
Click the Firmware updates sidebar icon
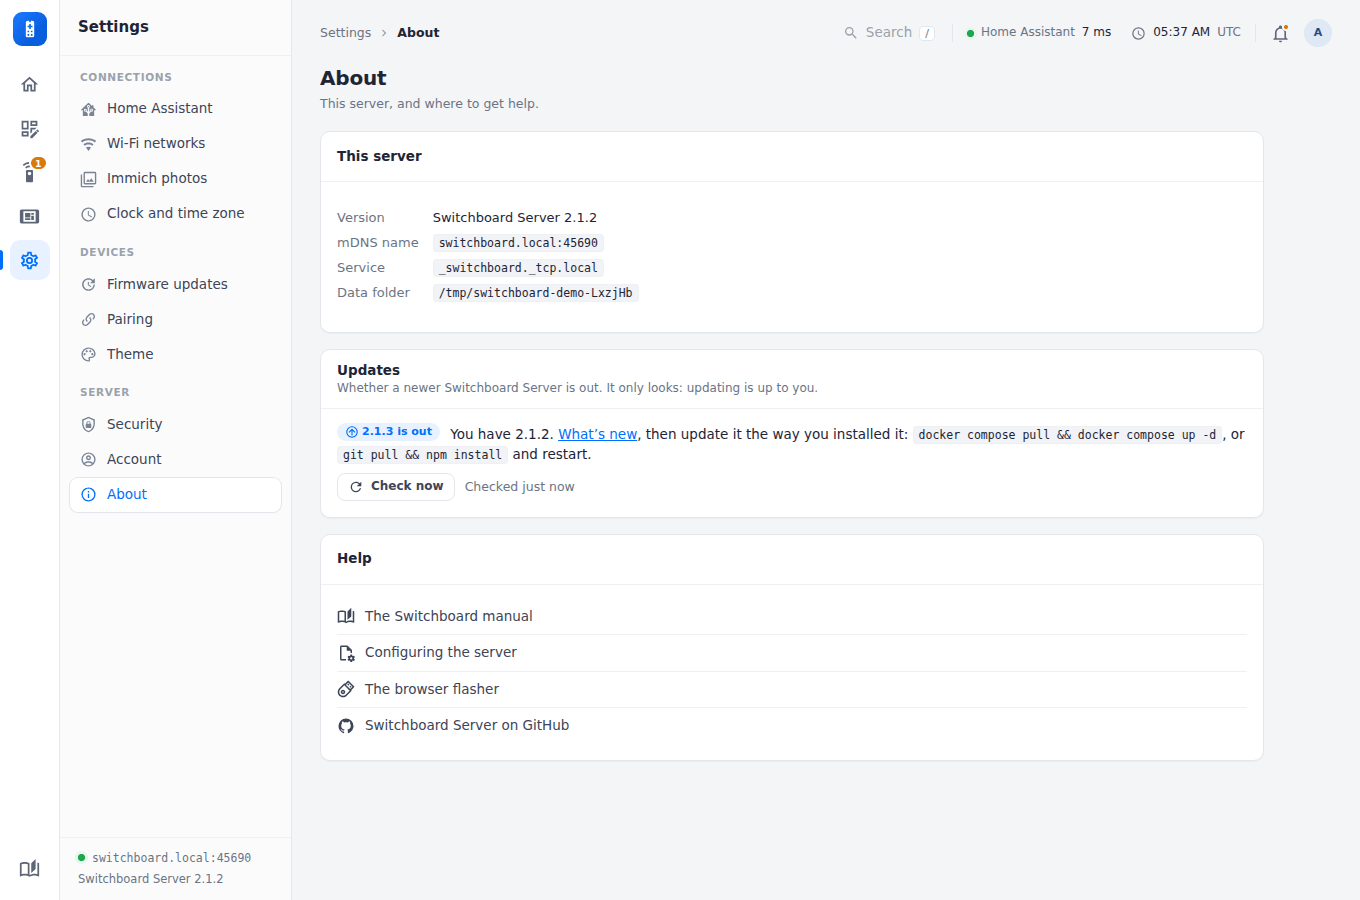tap(88, 285)
